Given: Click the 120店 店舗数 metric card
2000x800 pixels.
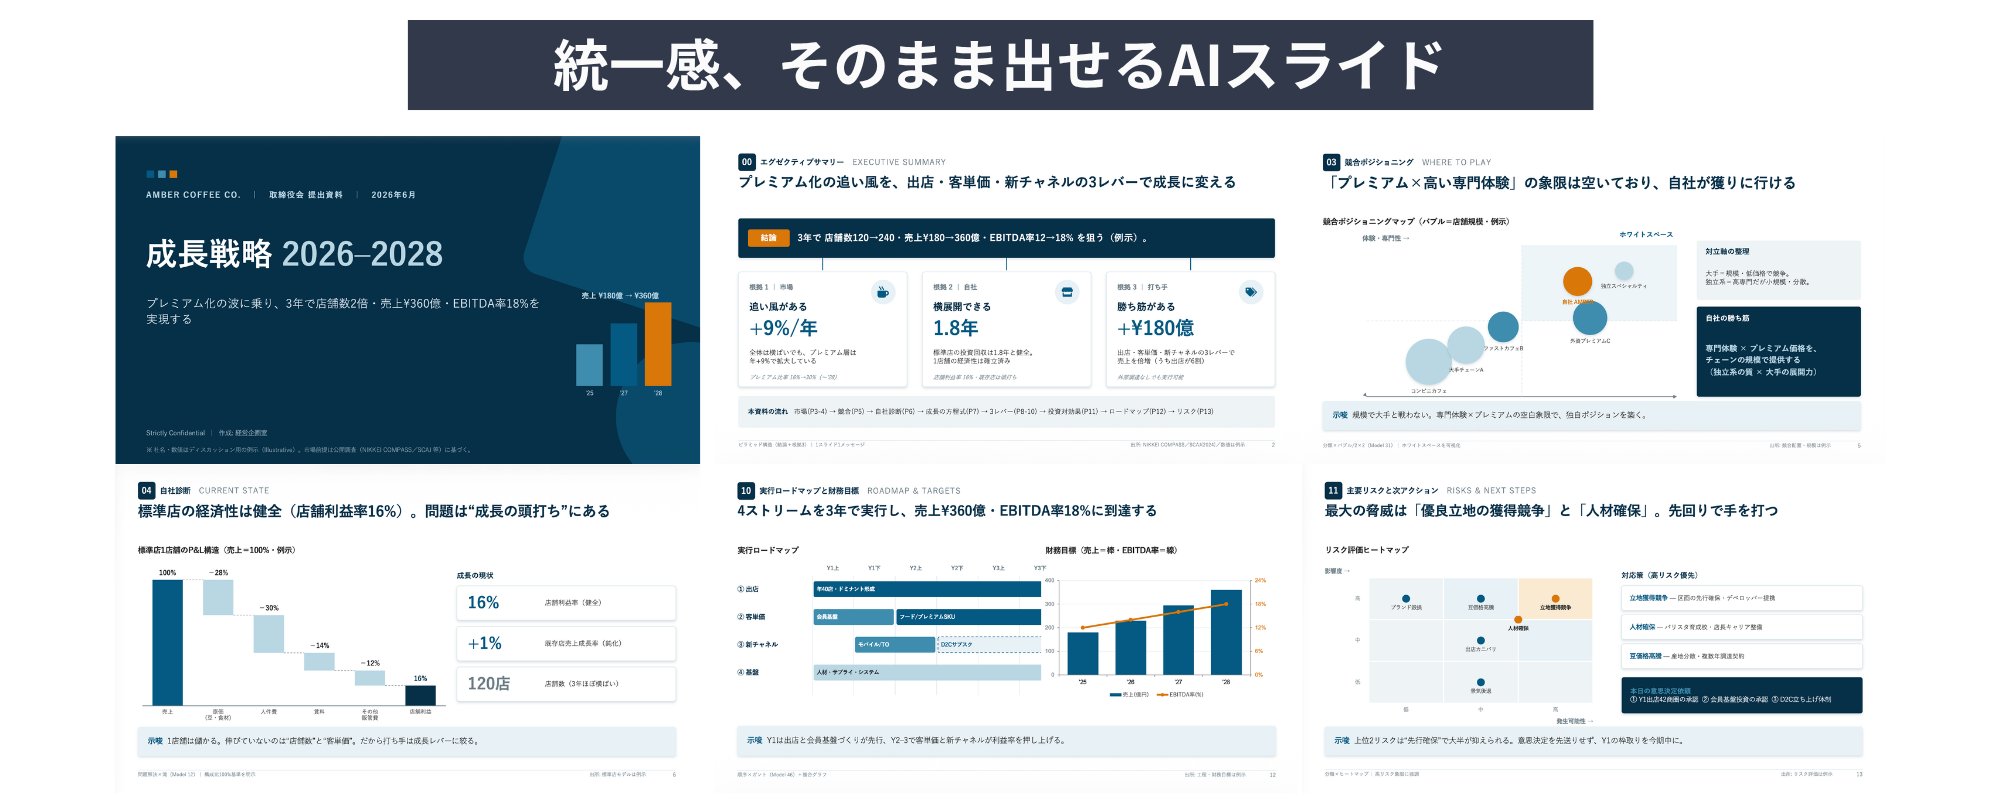Looking at the screenshot, I should [566, 684].
